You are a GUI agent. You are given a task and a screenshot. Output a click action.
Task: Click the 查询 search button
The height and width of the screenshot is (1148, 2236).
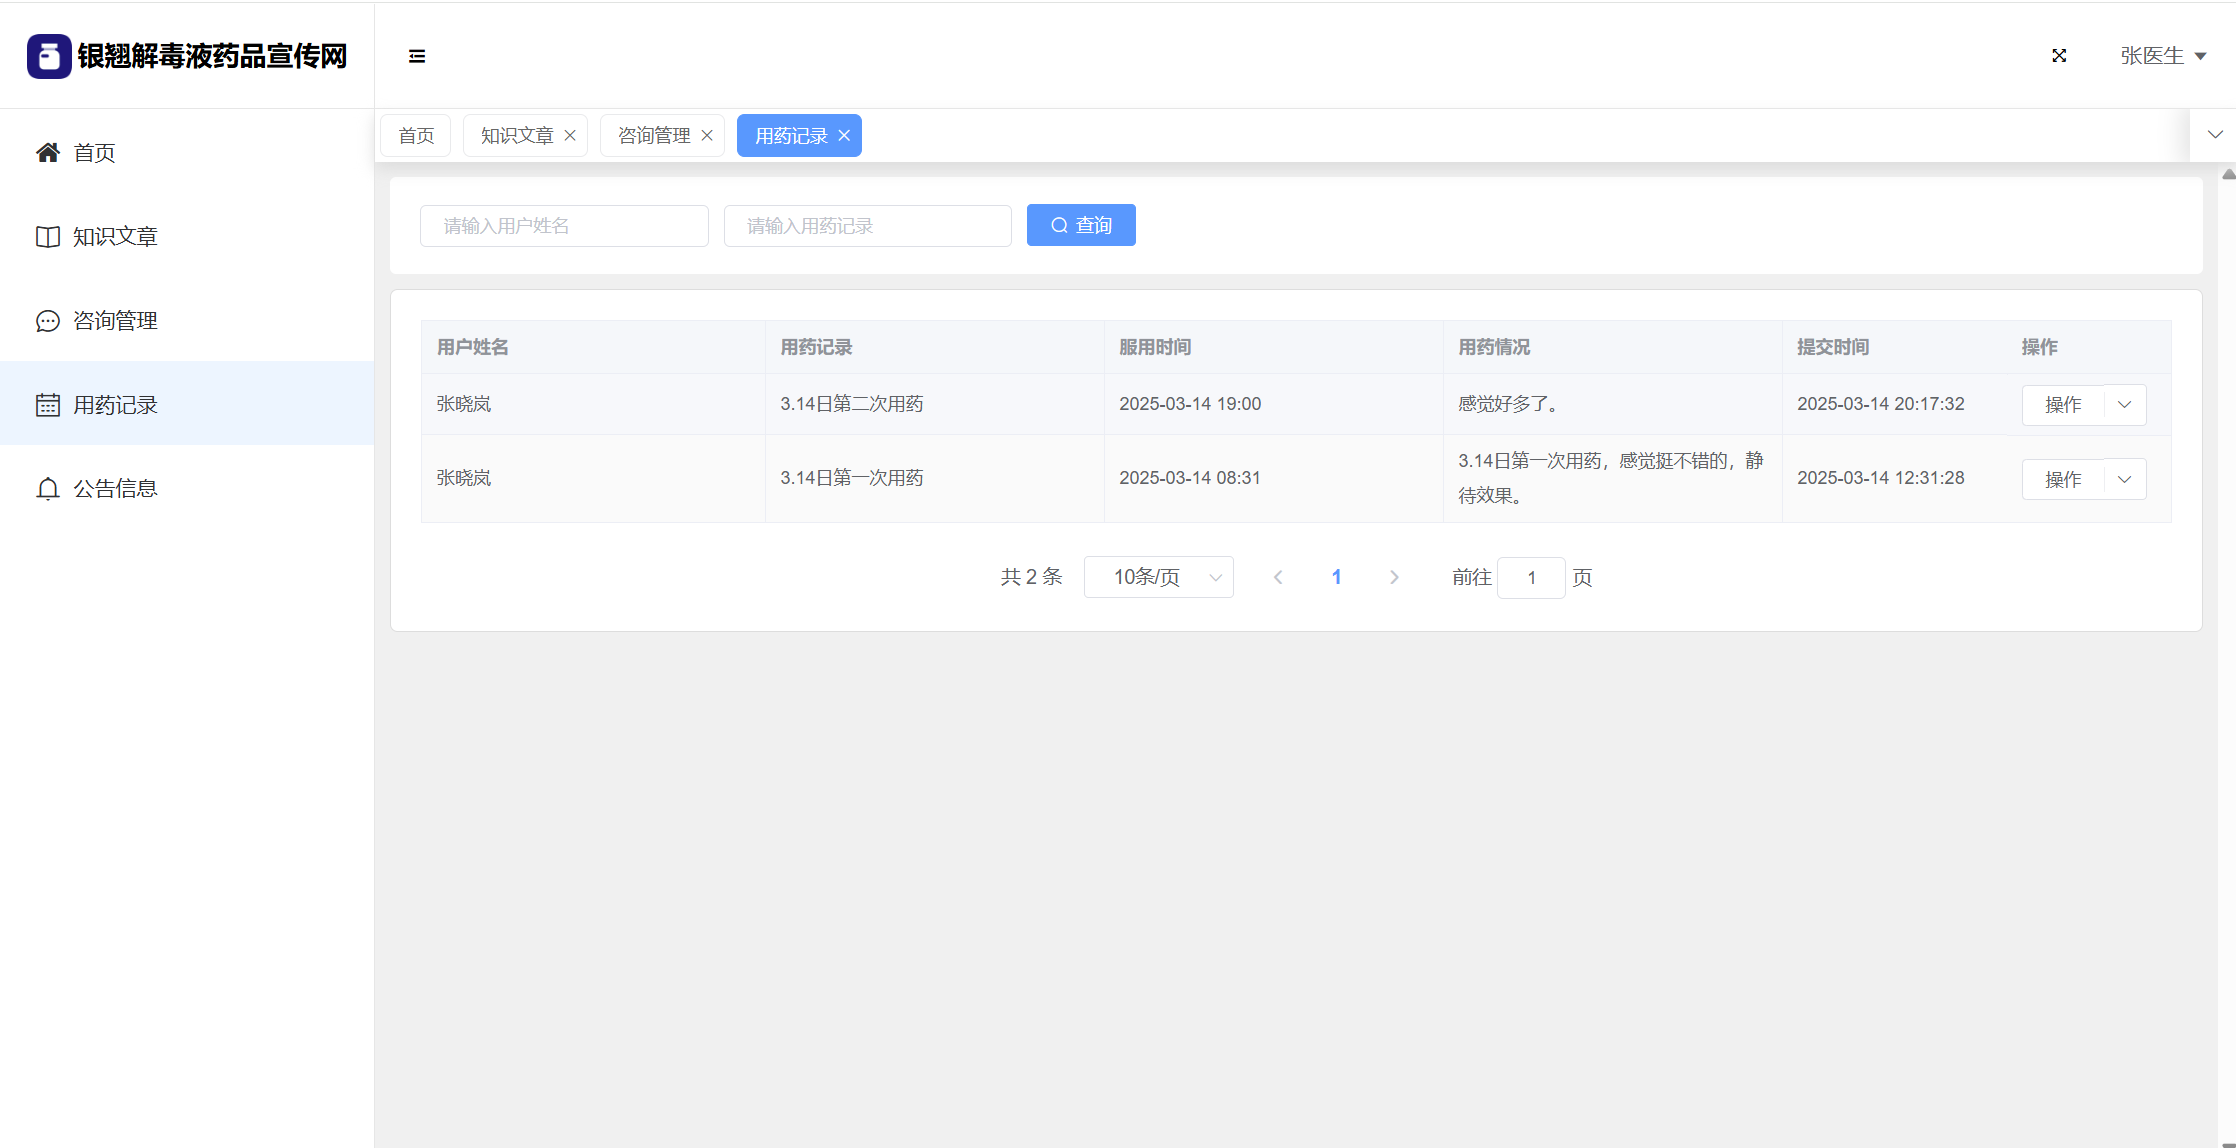coord(1081,225)
